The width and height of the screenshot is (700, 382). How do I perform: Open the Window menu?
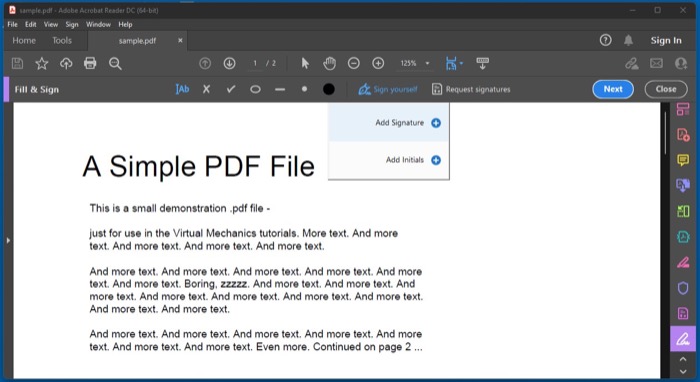(98, 25)
